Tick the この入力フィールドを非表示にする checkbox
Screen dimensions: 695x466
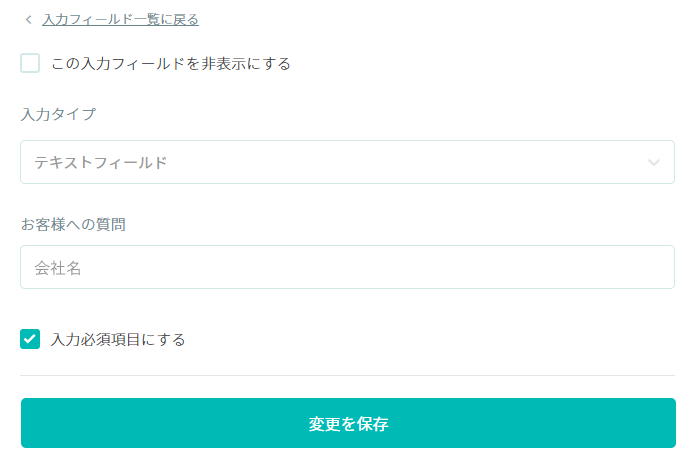(30, 63)
